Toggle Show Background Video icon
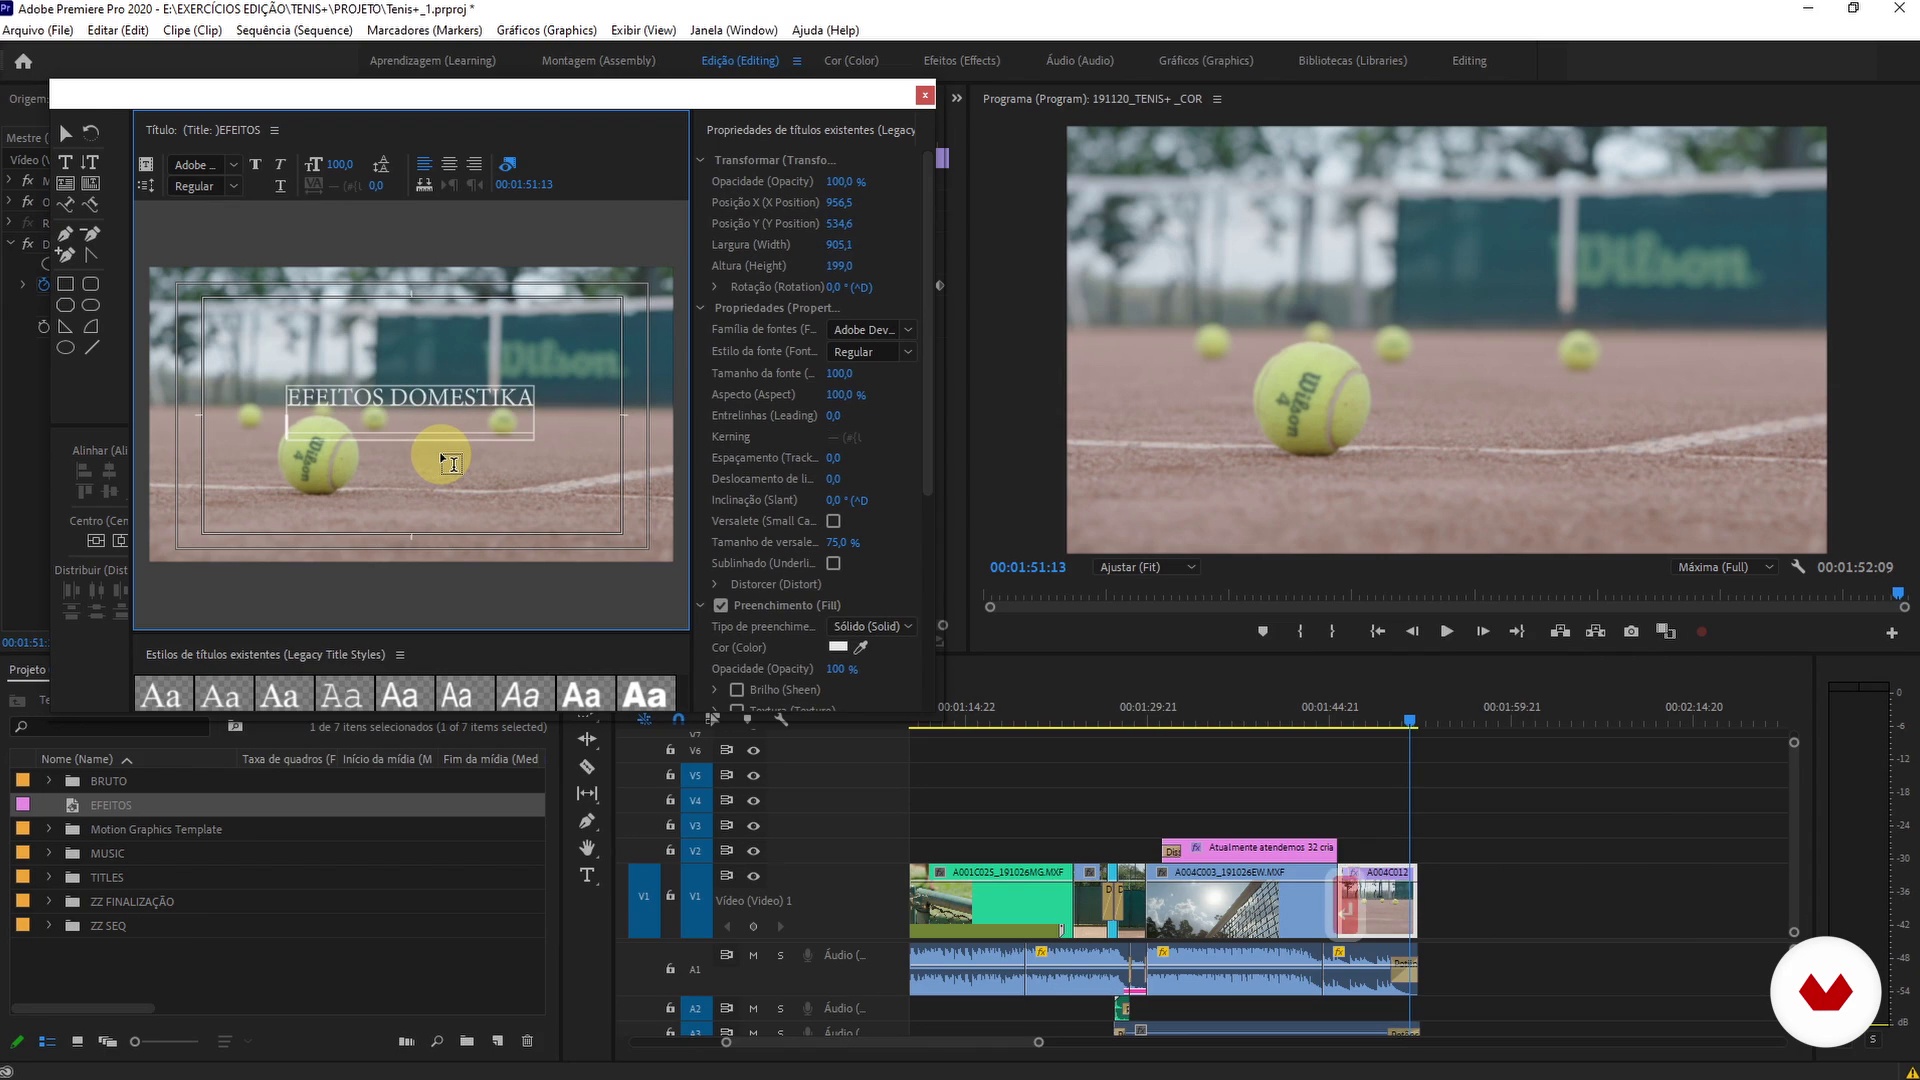Screen dimensions: 1920x1080 click(x=508, y=164)
